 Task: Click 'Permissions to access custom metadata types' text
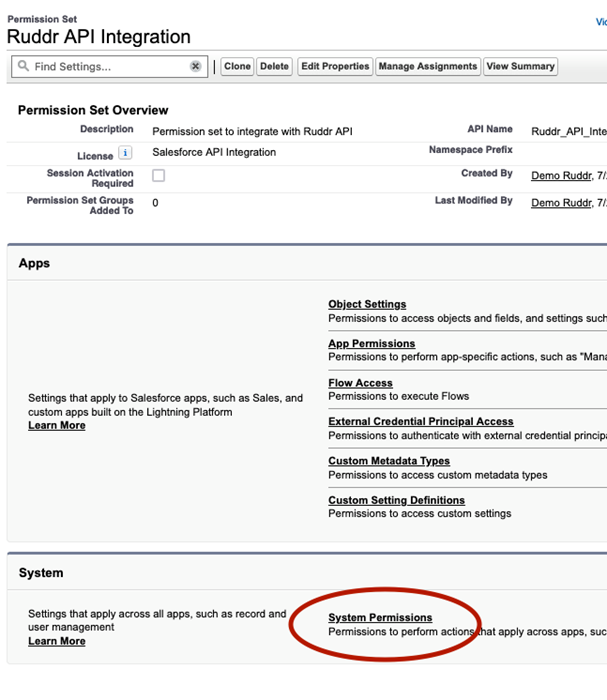(x=438, y=475)
